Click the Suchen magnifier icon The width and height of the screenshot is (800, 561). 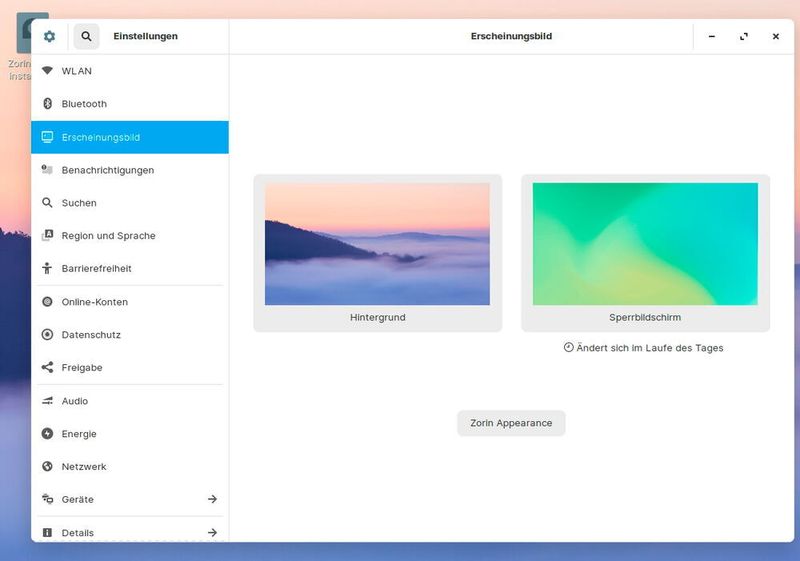(x=47, y=202)
